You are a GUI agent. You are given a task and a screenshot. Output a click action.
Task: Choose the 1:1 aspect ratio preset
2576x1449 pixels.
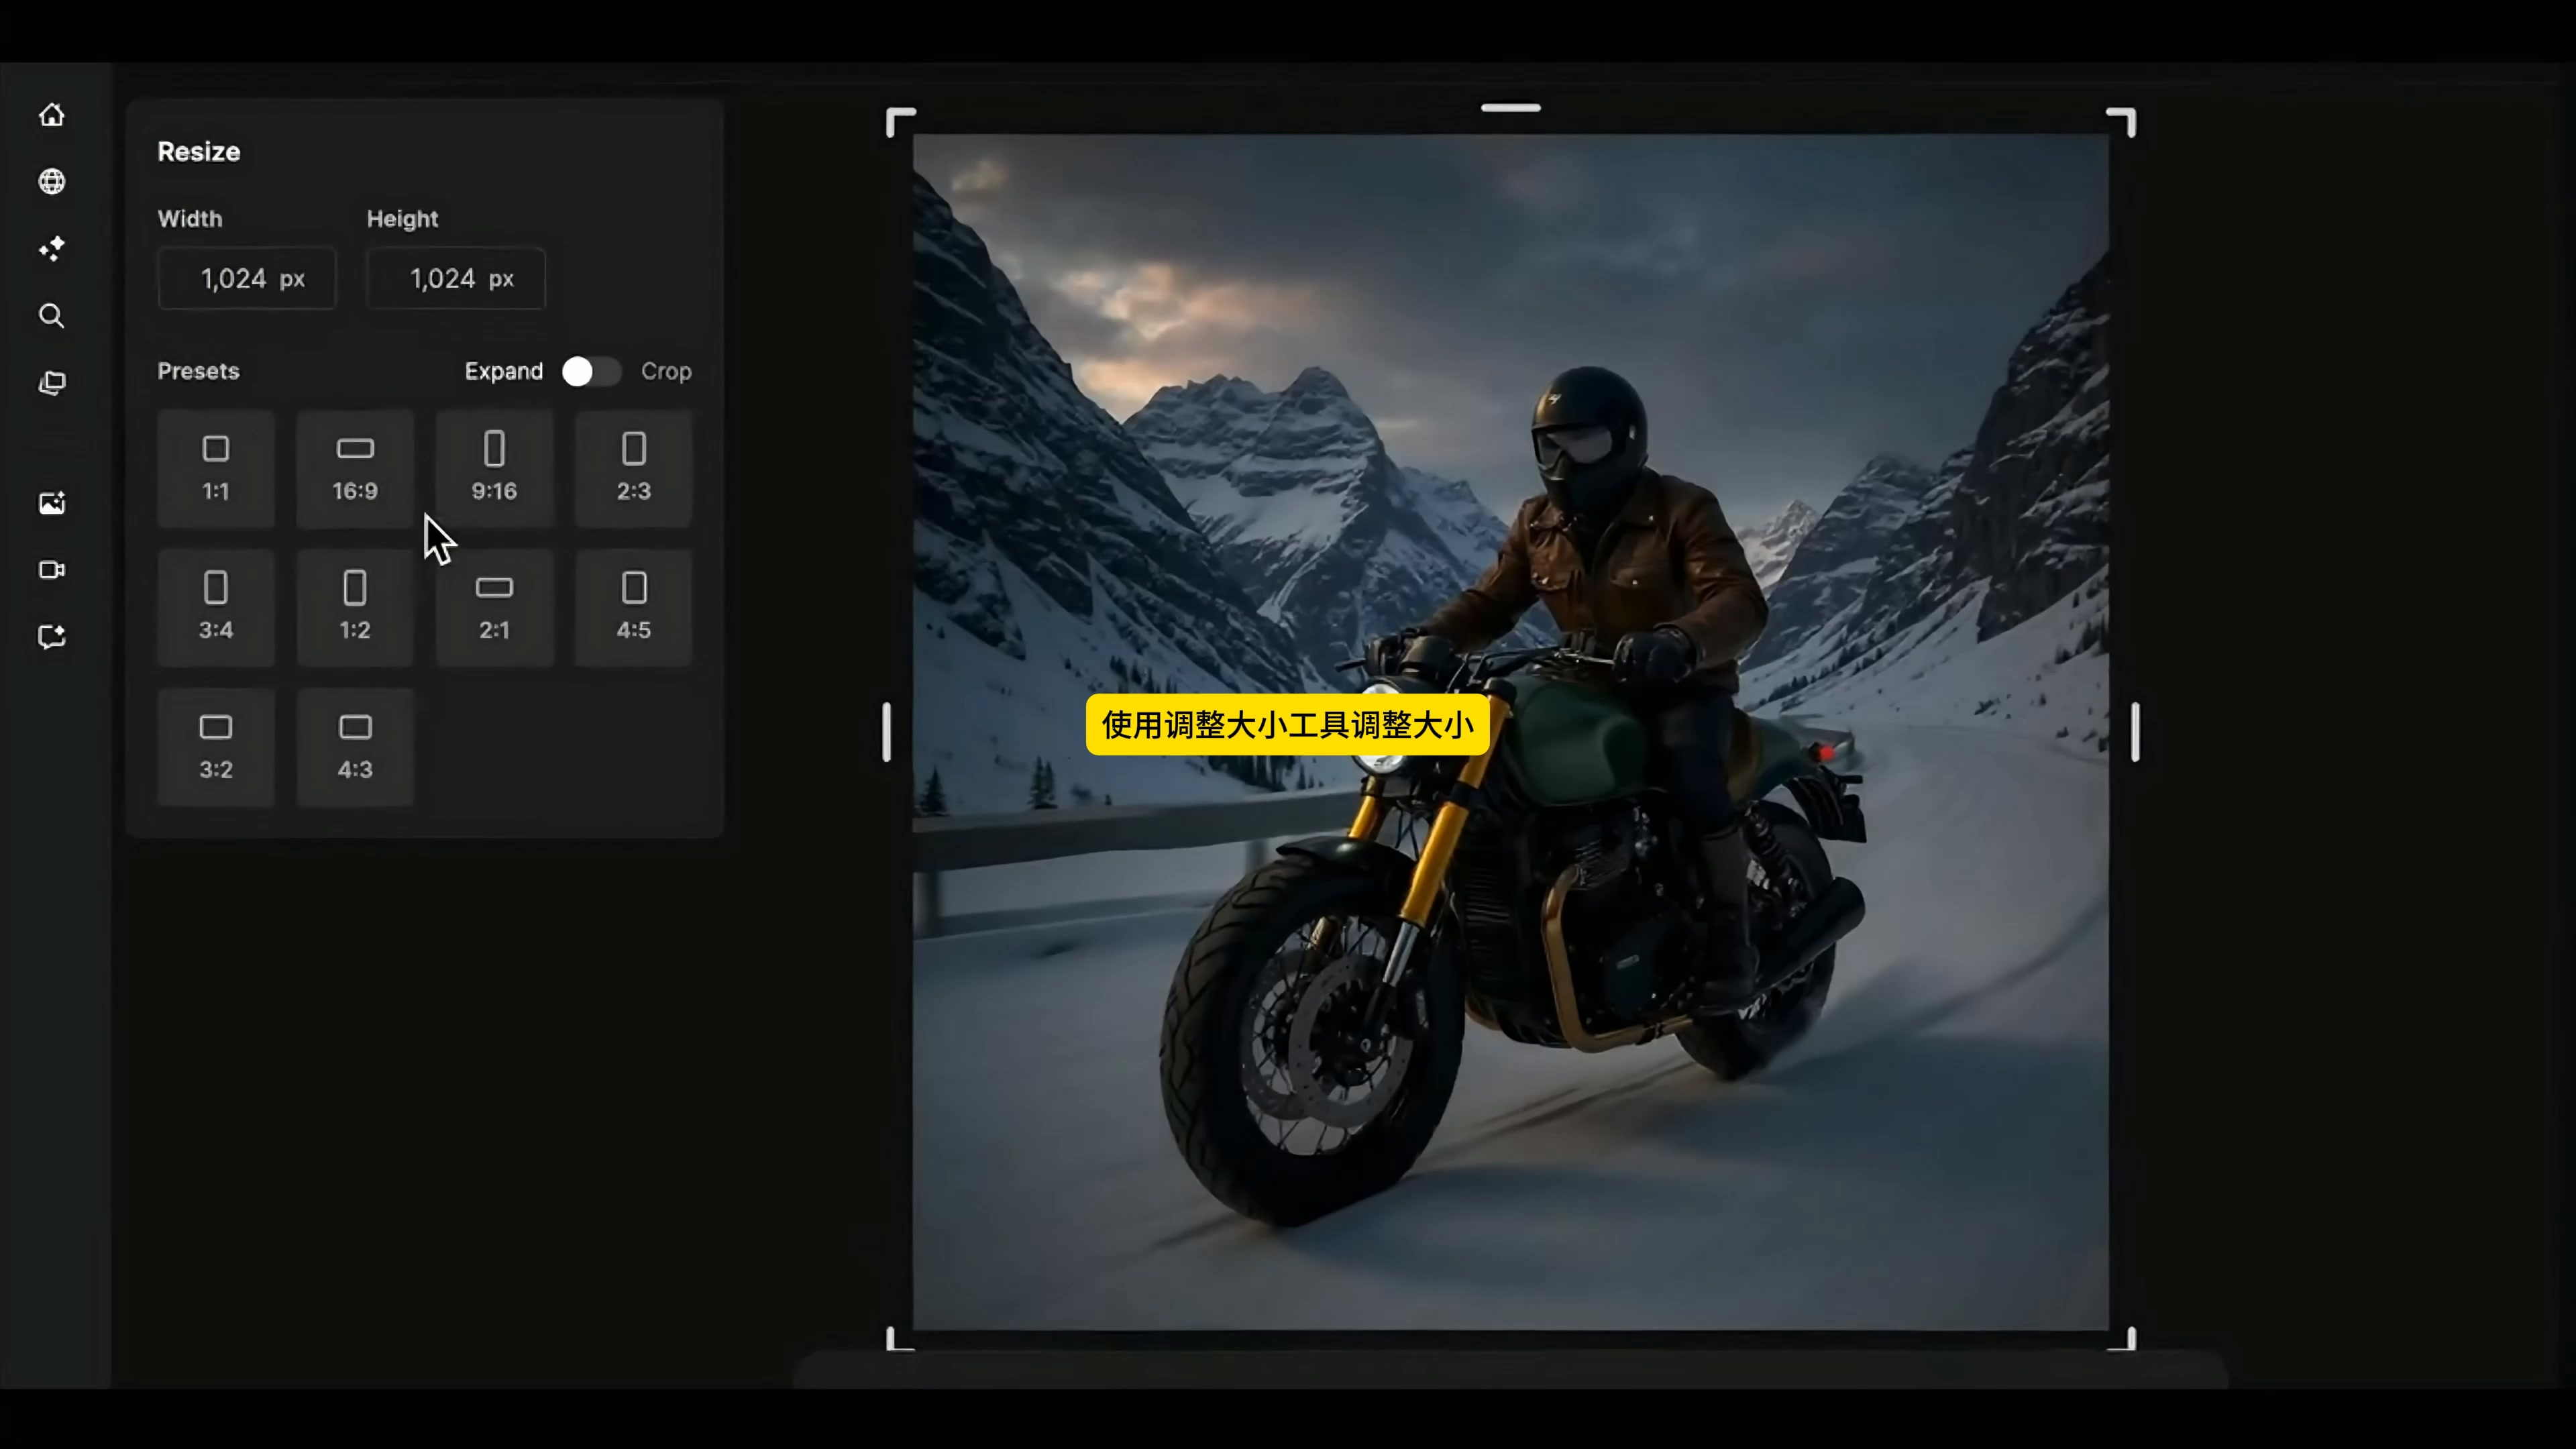(216, 468)
